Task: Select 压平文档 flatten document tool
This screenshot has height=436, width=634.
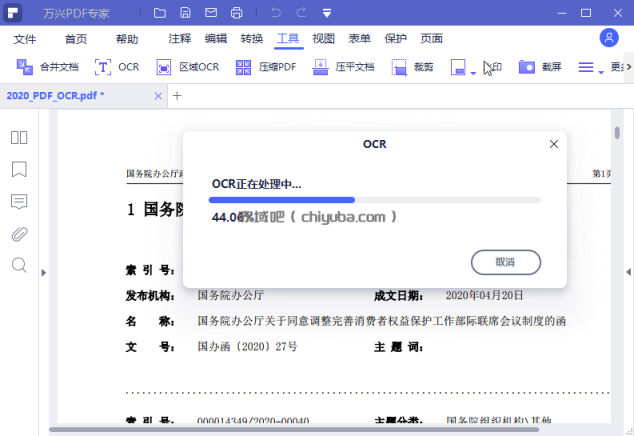Action: coord(343,67)
